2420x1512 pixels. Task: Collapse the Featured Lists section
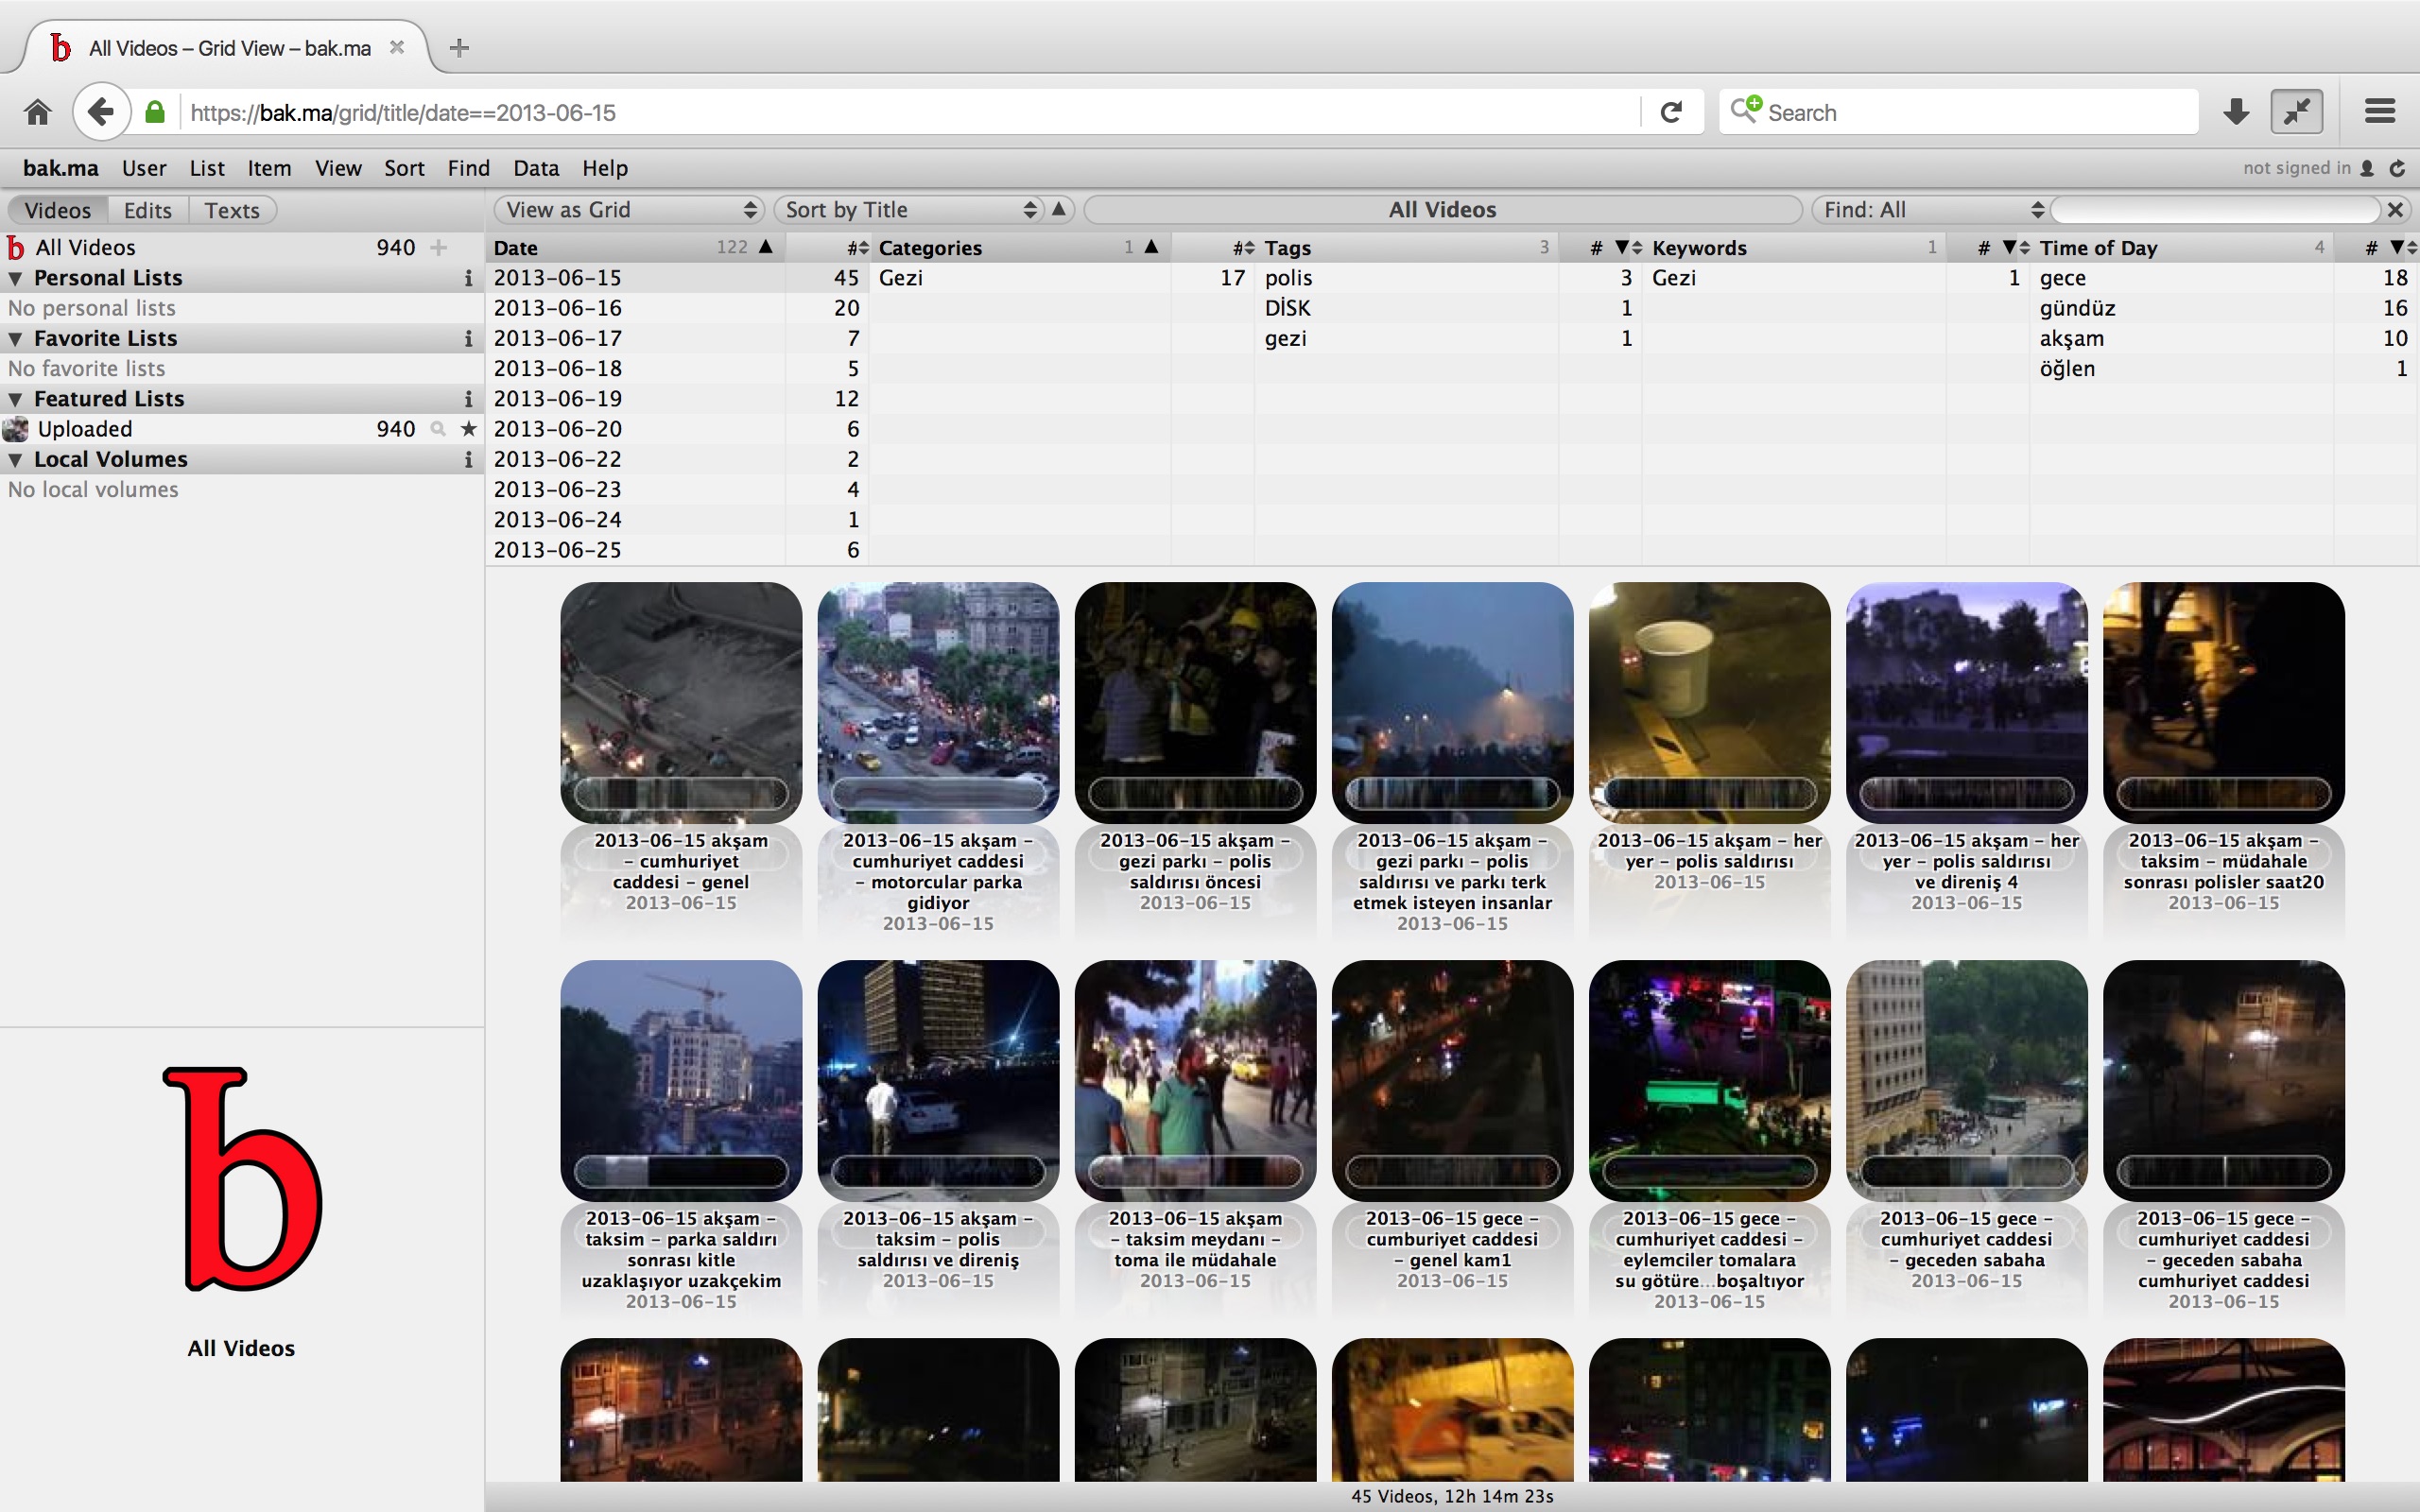point(16,399)
